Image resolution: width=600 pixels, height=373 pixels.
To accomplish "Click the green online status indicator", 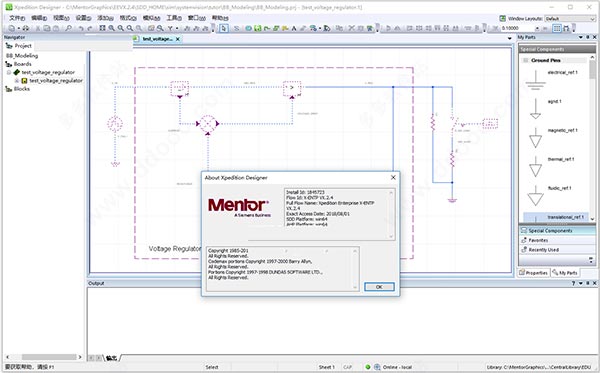I will click(368, 367).
